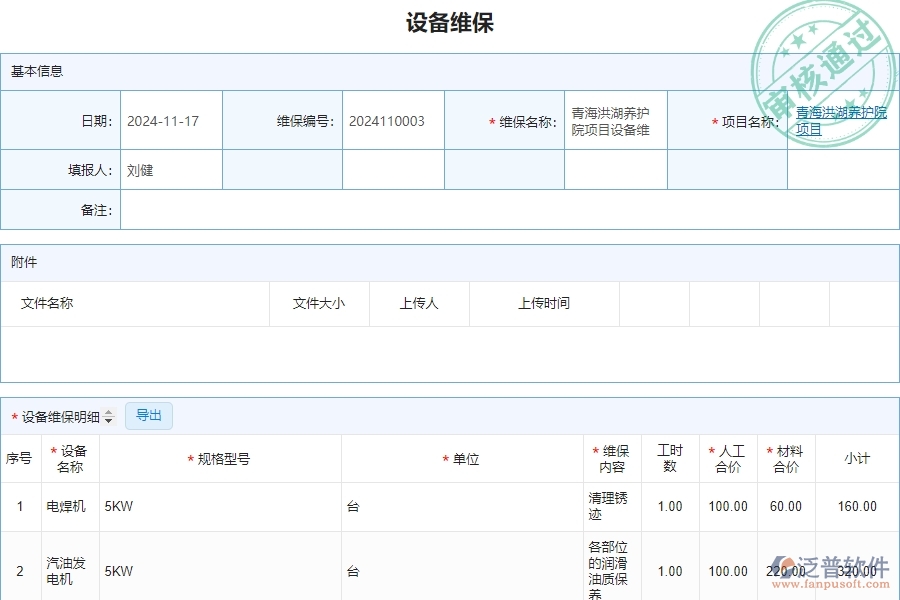Click the 附件 section header
900x600 pixels.
tap(22, 262)
